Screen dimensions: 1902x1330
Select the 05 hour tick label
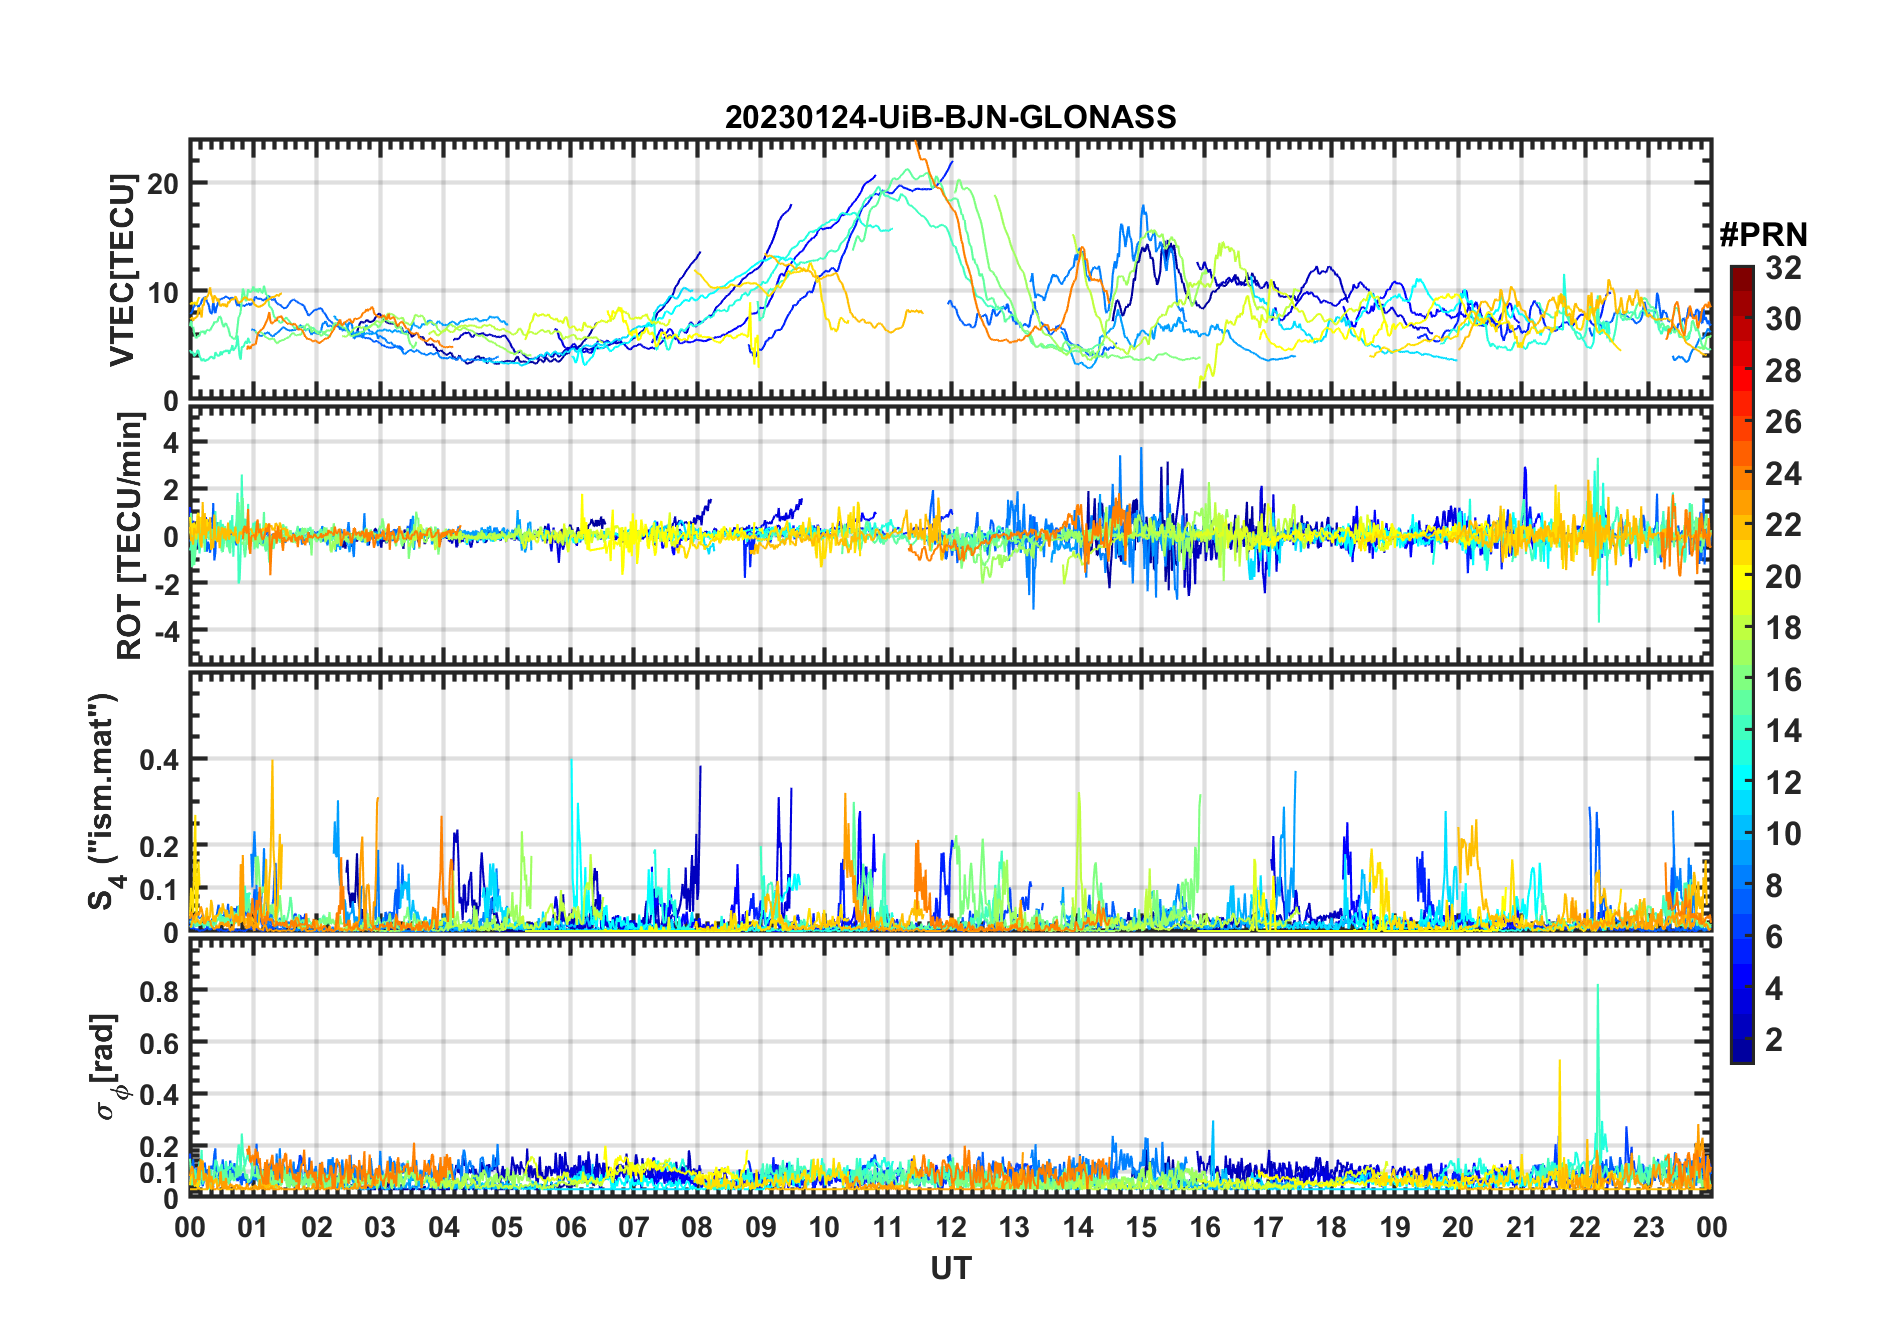[507, 1227]
